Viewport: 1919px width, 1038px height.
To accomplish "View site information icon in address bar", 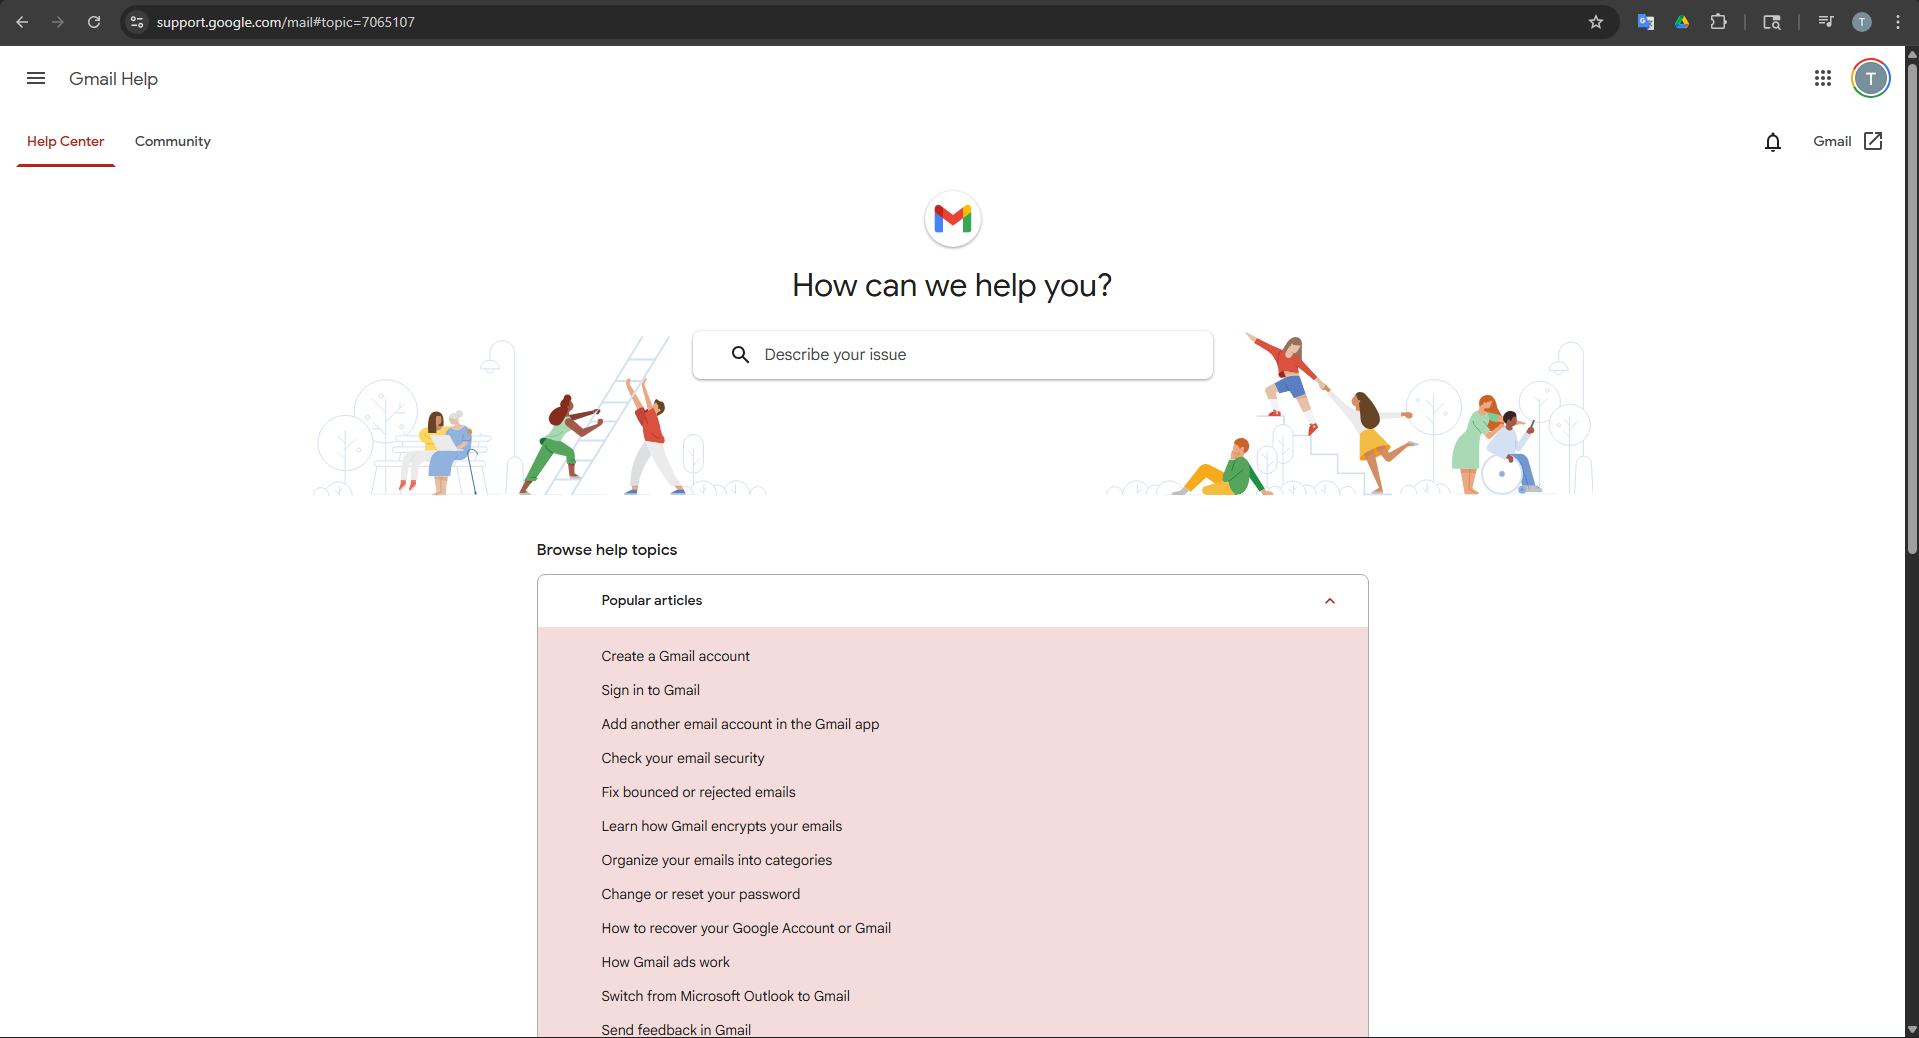I will coord(137,22).
